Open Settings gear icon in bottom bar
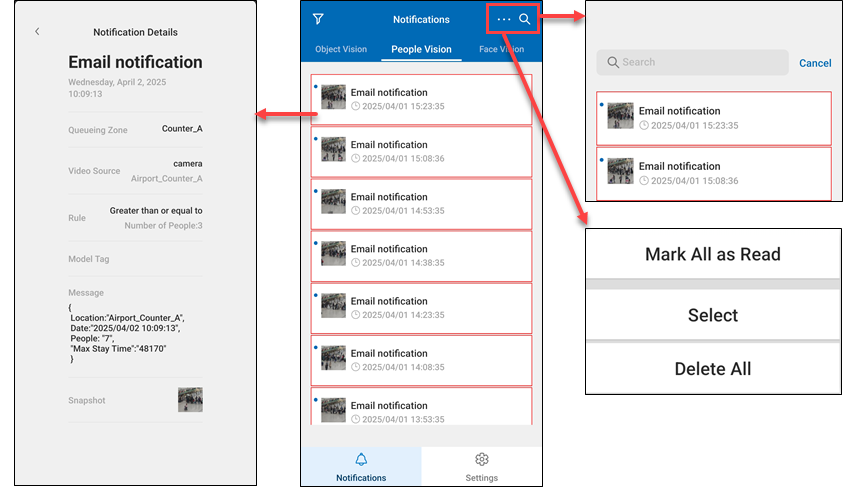The height and width of the screenshot is (487, 855). (481, 459)
